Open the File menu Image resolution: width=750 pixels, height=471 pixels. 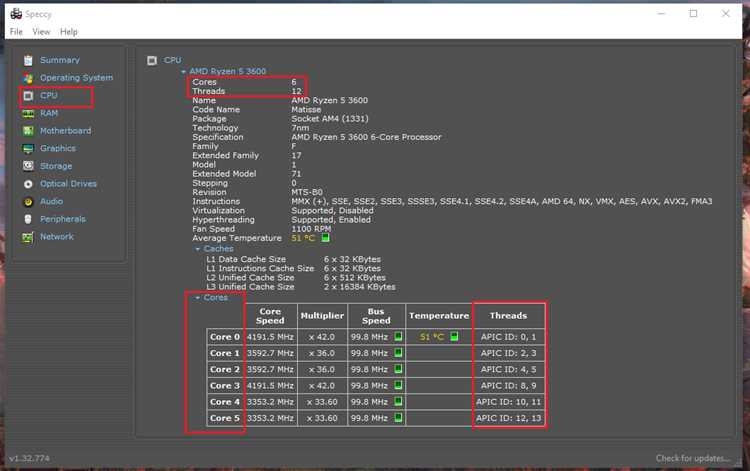(16, 32)
